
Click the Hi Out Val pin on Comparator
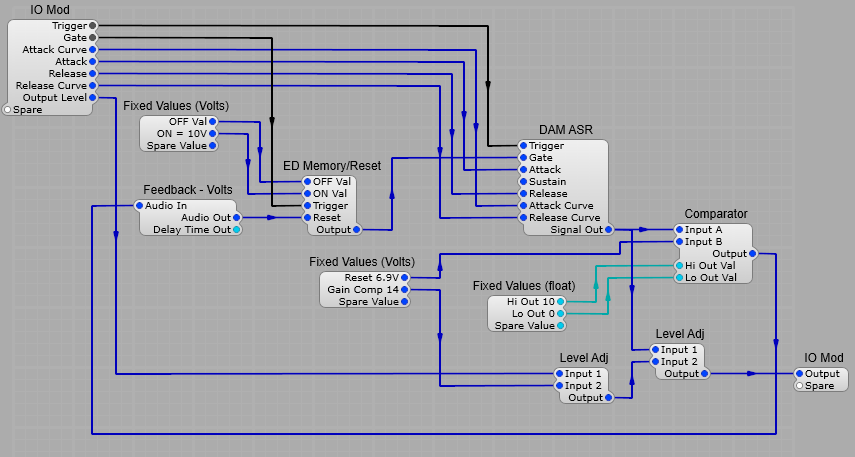pyautogui.click(x=678, y=265)
